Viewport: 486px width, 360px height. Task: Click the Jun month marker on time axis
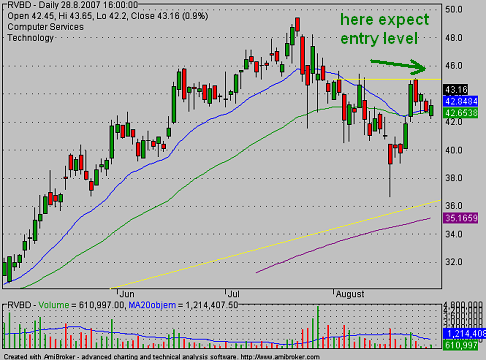[x=127, y=294]
